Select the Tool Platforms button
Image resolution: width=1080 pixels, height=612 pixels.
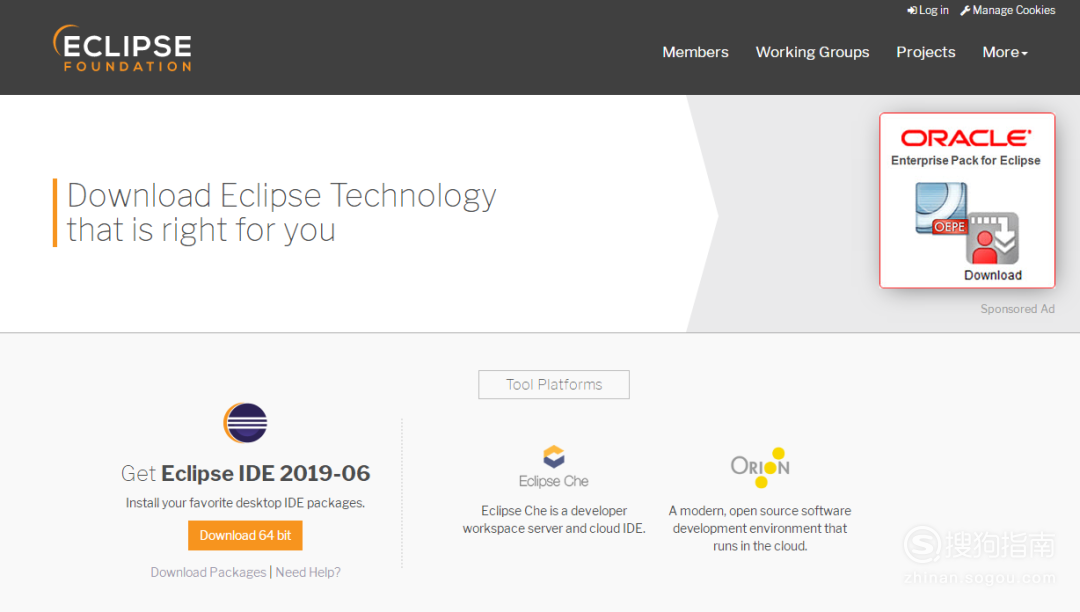pyautogui.click(x=554, y=384)
